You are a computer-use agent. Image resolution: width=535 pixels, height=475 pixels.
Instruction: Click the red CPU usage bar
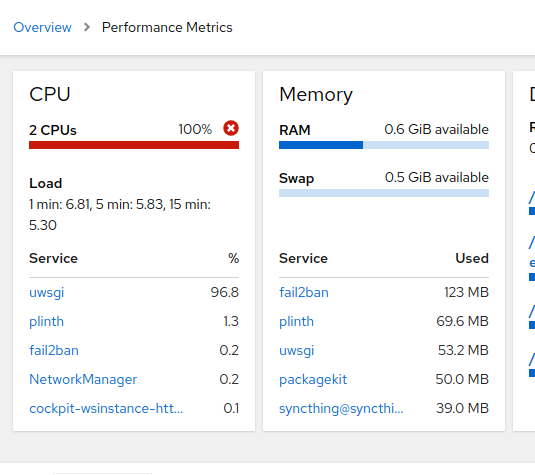tap(134, 145)
